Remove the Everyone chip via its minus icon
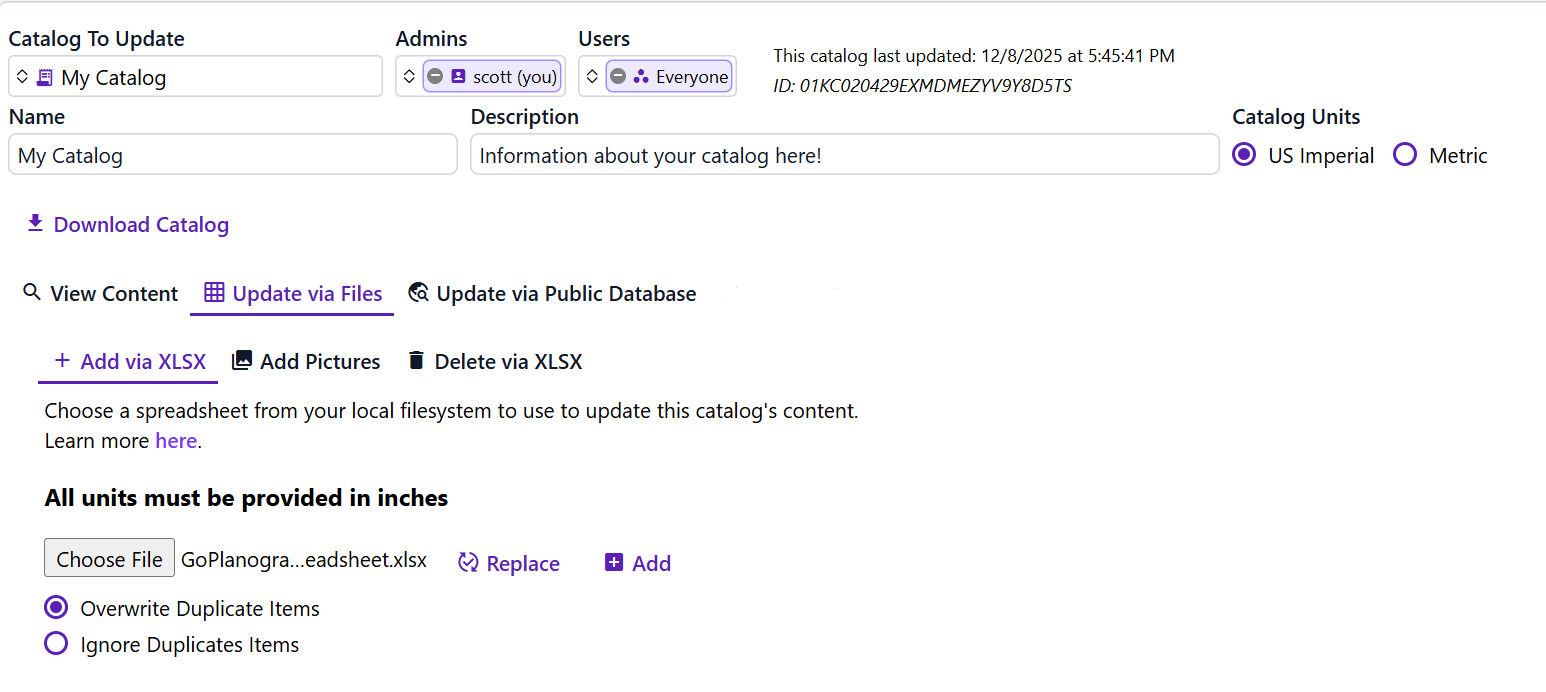The image size is (1546, 692). coord(618,77)
